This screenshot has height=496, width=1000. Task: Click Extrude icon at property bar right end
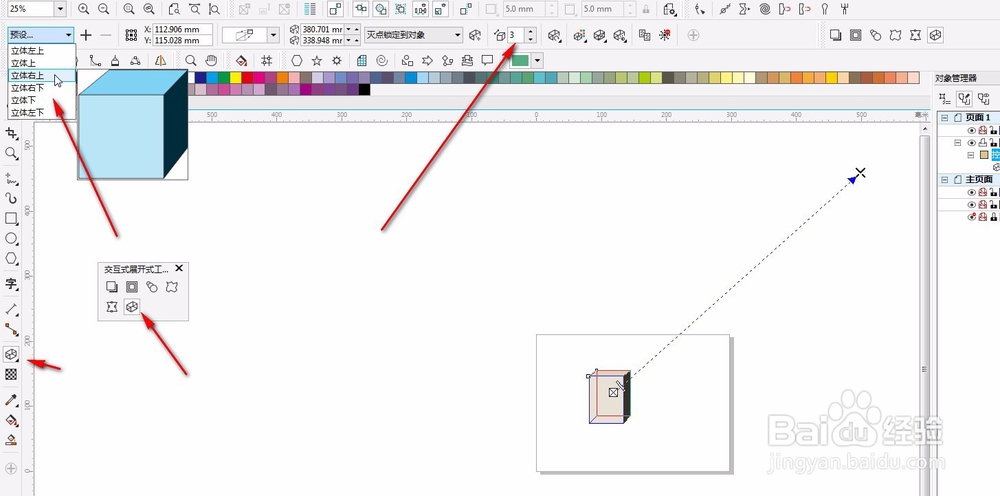pos(935,35)
